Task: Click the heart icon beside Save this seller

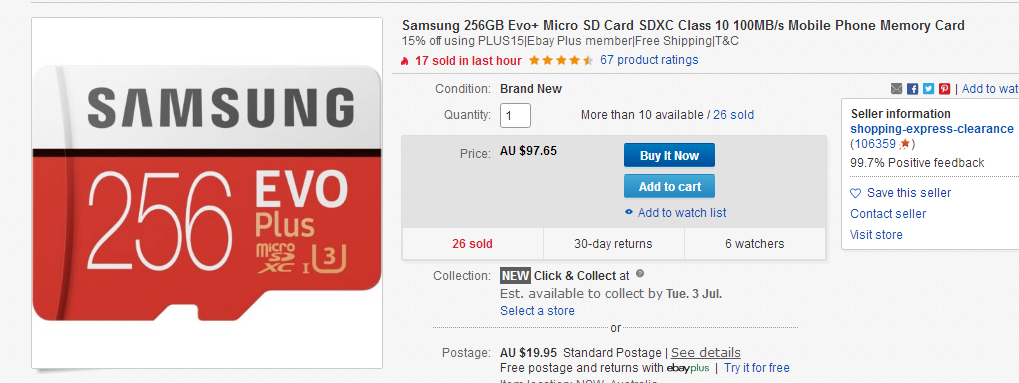Action: pyautogui.click(x=855, y=193)
